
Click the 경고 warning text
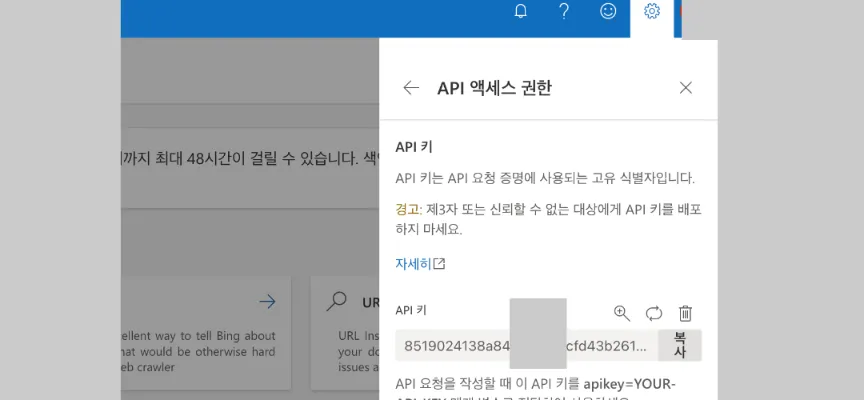click(x=408, y=209)
